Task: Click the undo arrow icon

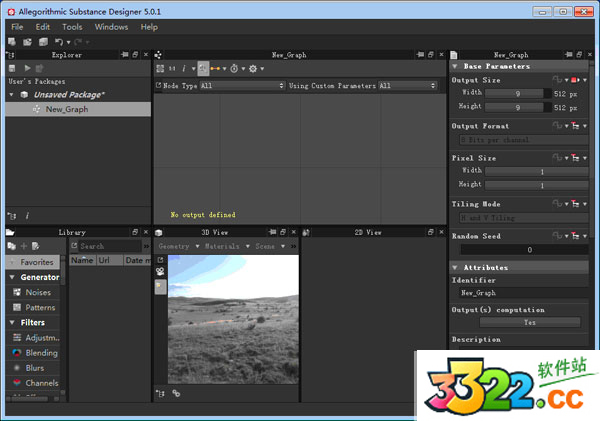Action: click(59, 42)
